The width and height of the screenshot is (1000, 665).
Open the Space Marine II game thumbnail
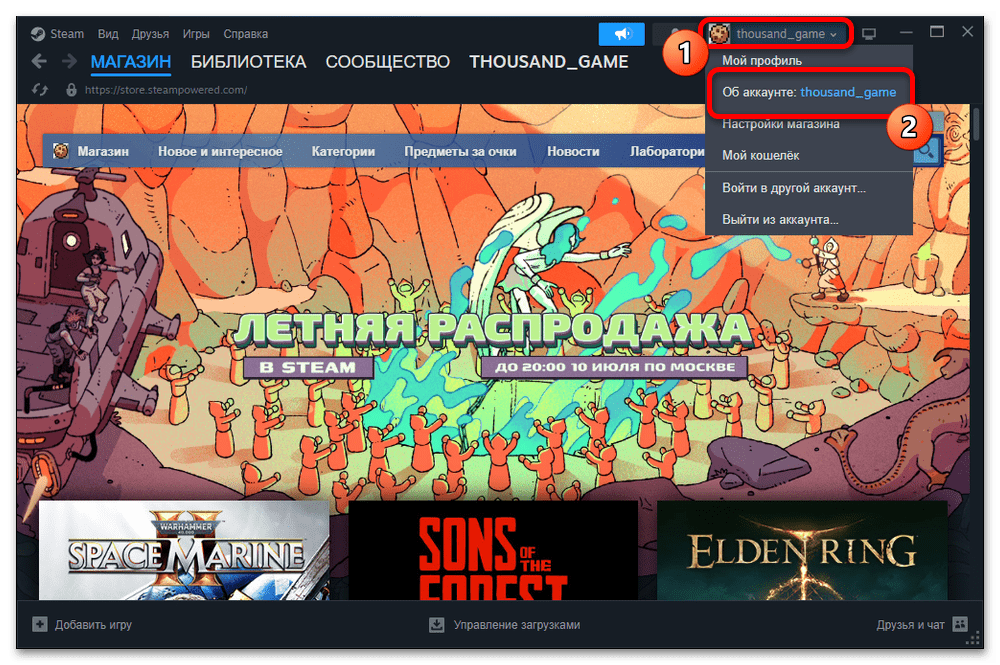pos(184,550)
